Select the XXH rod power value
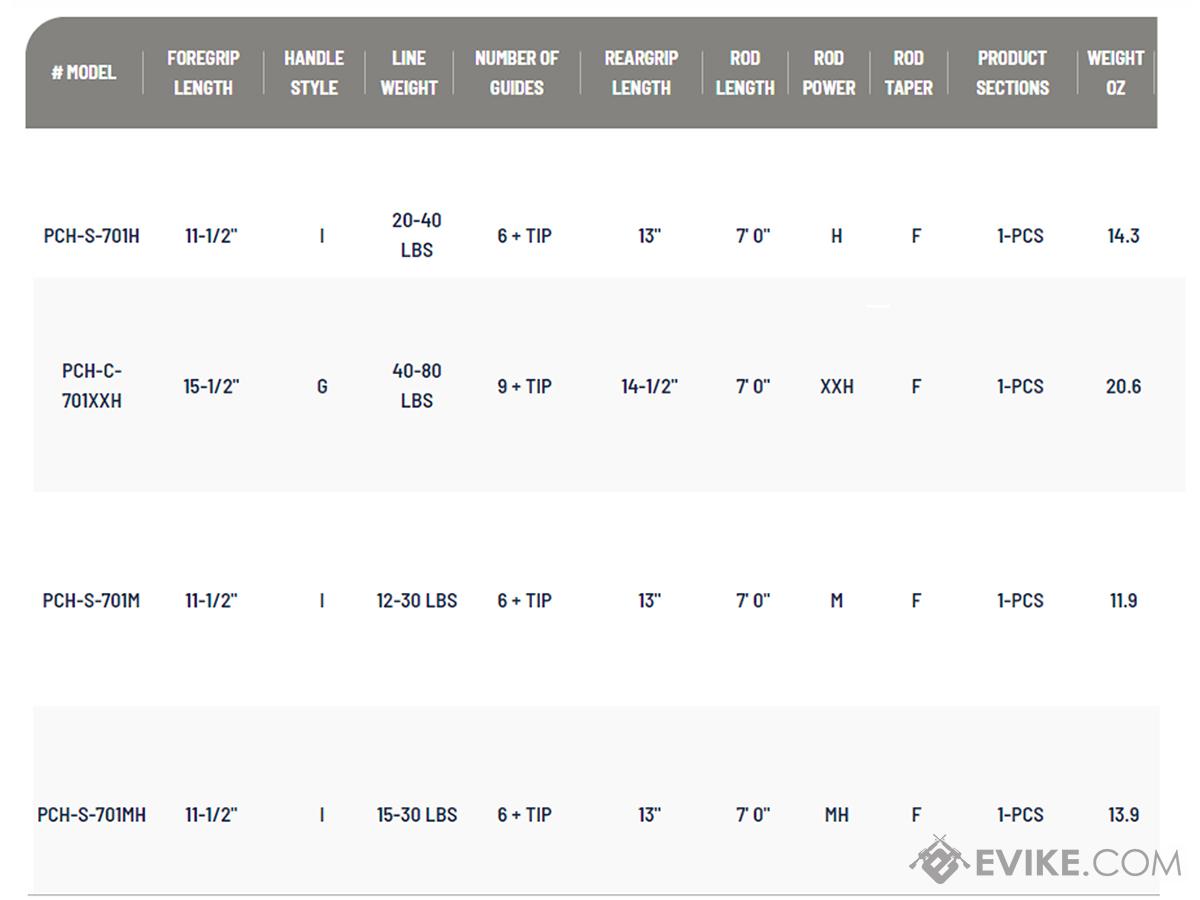The height and width of the screenshot is (900, 1200). [x=837, y=386]
